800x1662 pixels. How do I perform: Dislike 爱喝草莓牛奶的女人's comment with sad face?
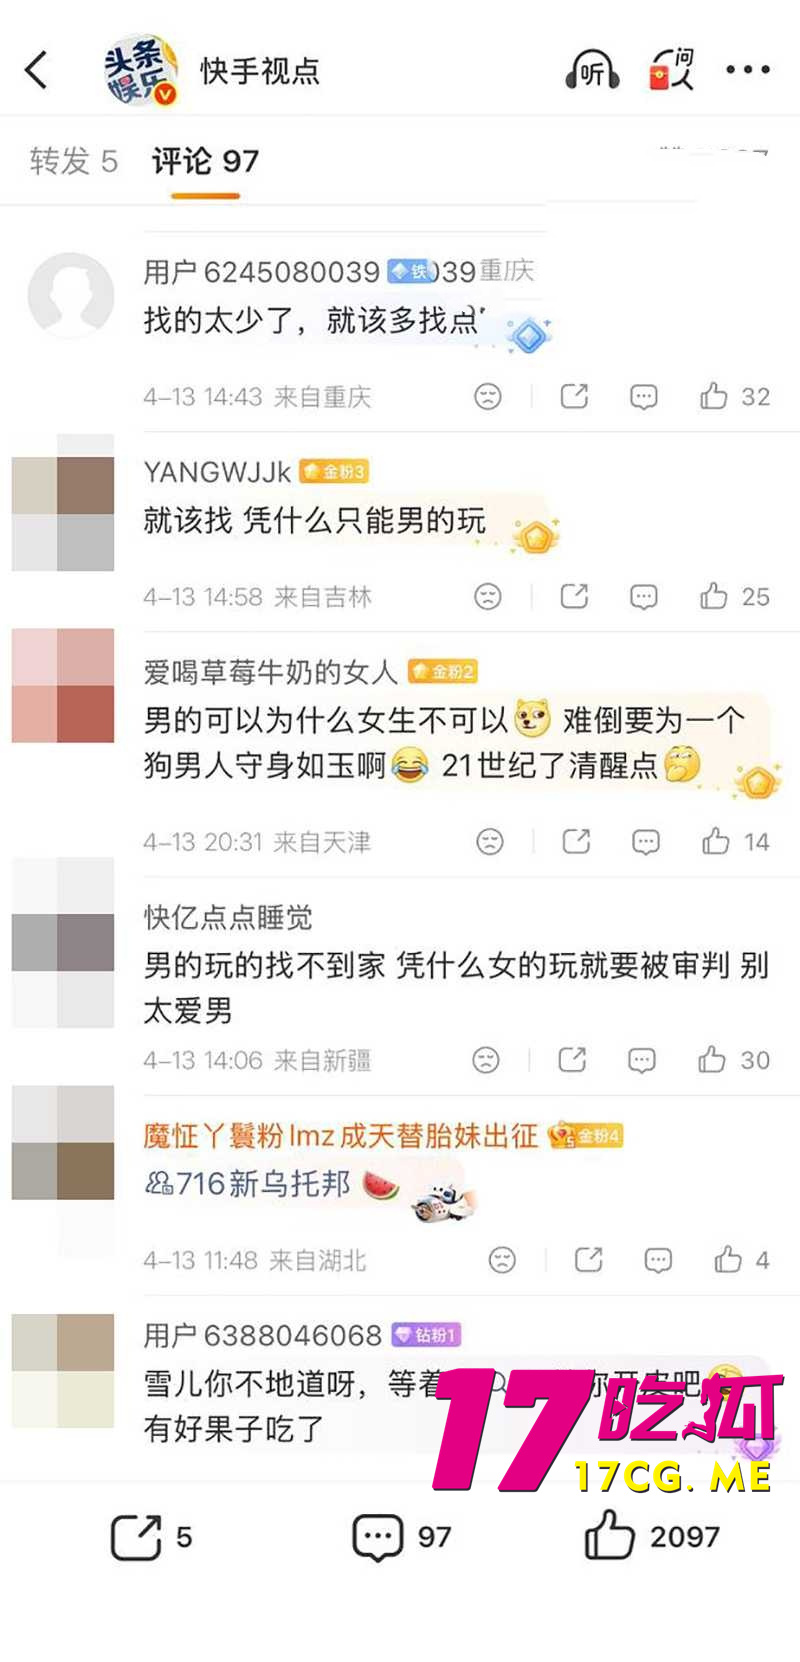490,842
